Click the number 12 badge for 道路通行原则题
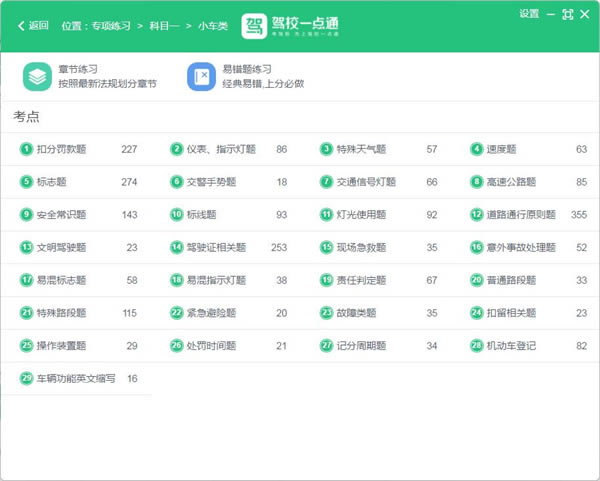The width and height of the screenshot is (600, 481). click(477, 214)
